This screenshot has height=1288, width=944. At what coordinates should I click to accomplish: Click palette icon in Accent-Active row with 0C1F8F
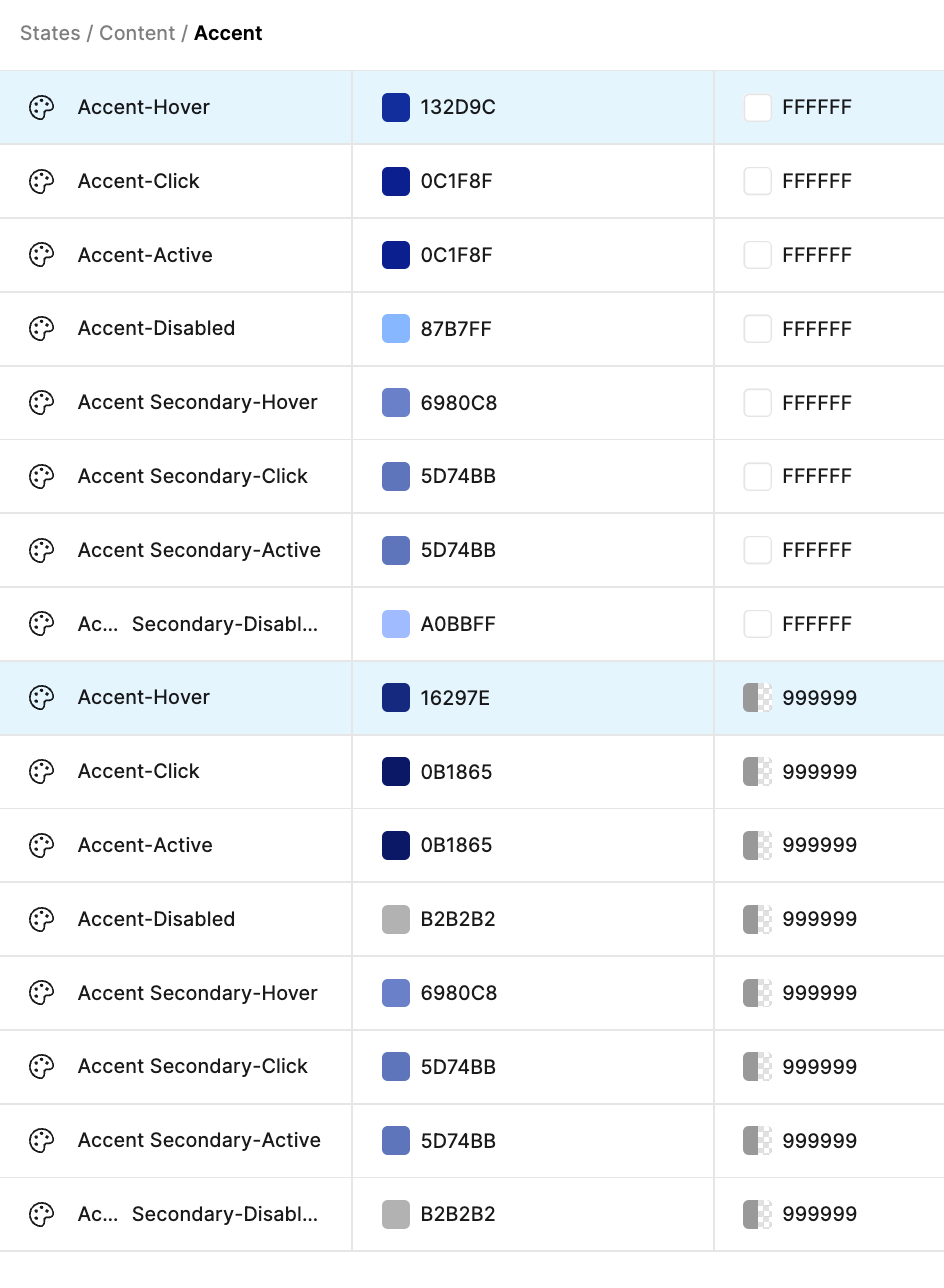pos(41,255)
